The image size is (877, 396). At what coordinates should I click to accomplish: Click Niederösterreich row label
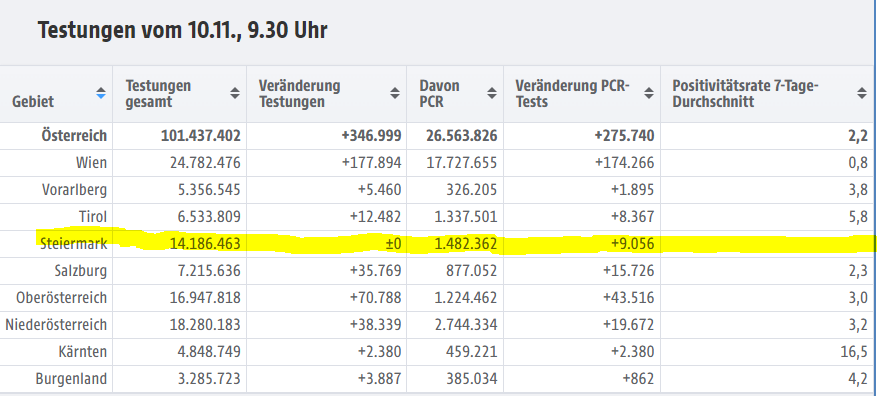point(56,324)
